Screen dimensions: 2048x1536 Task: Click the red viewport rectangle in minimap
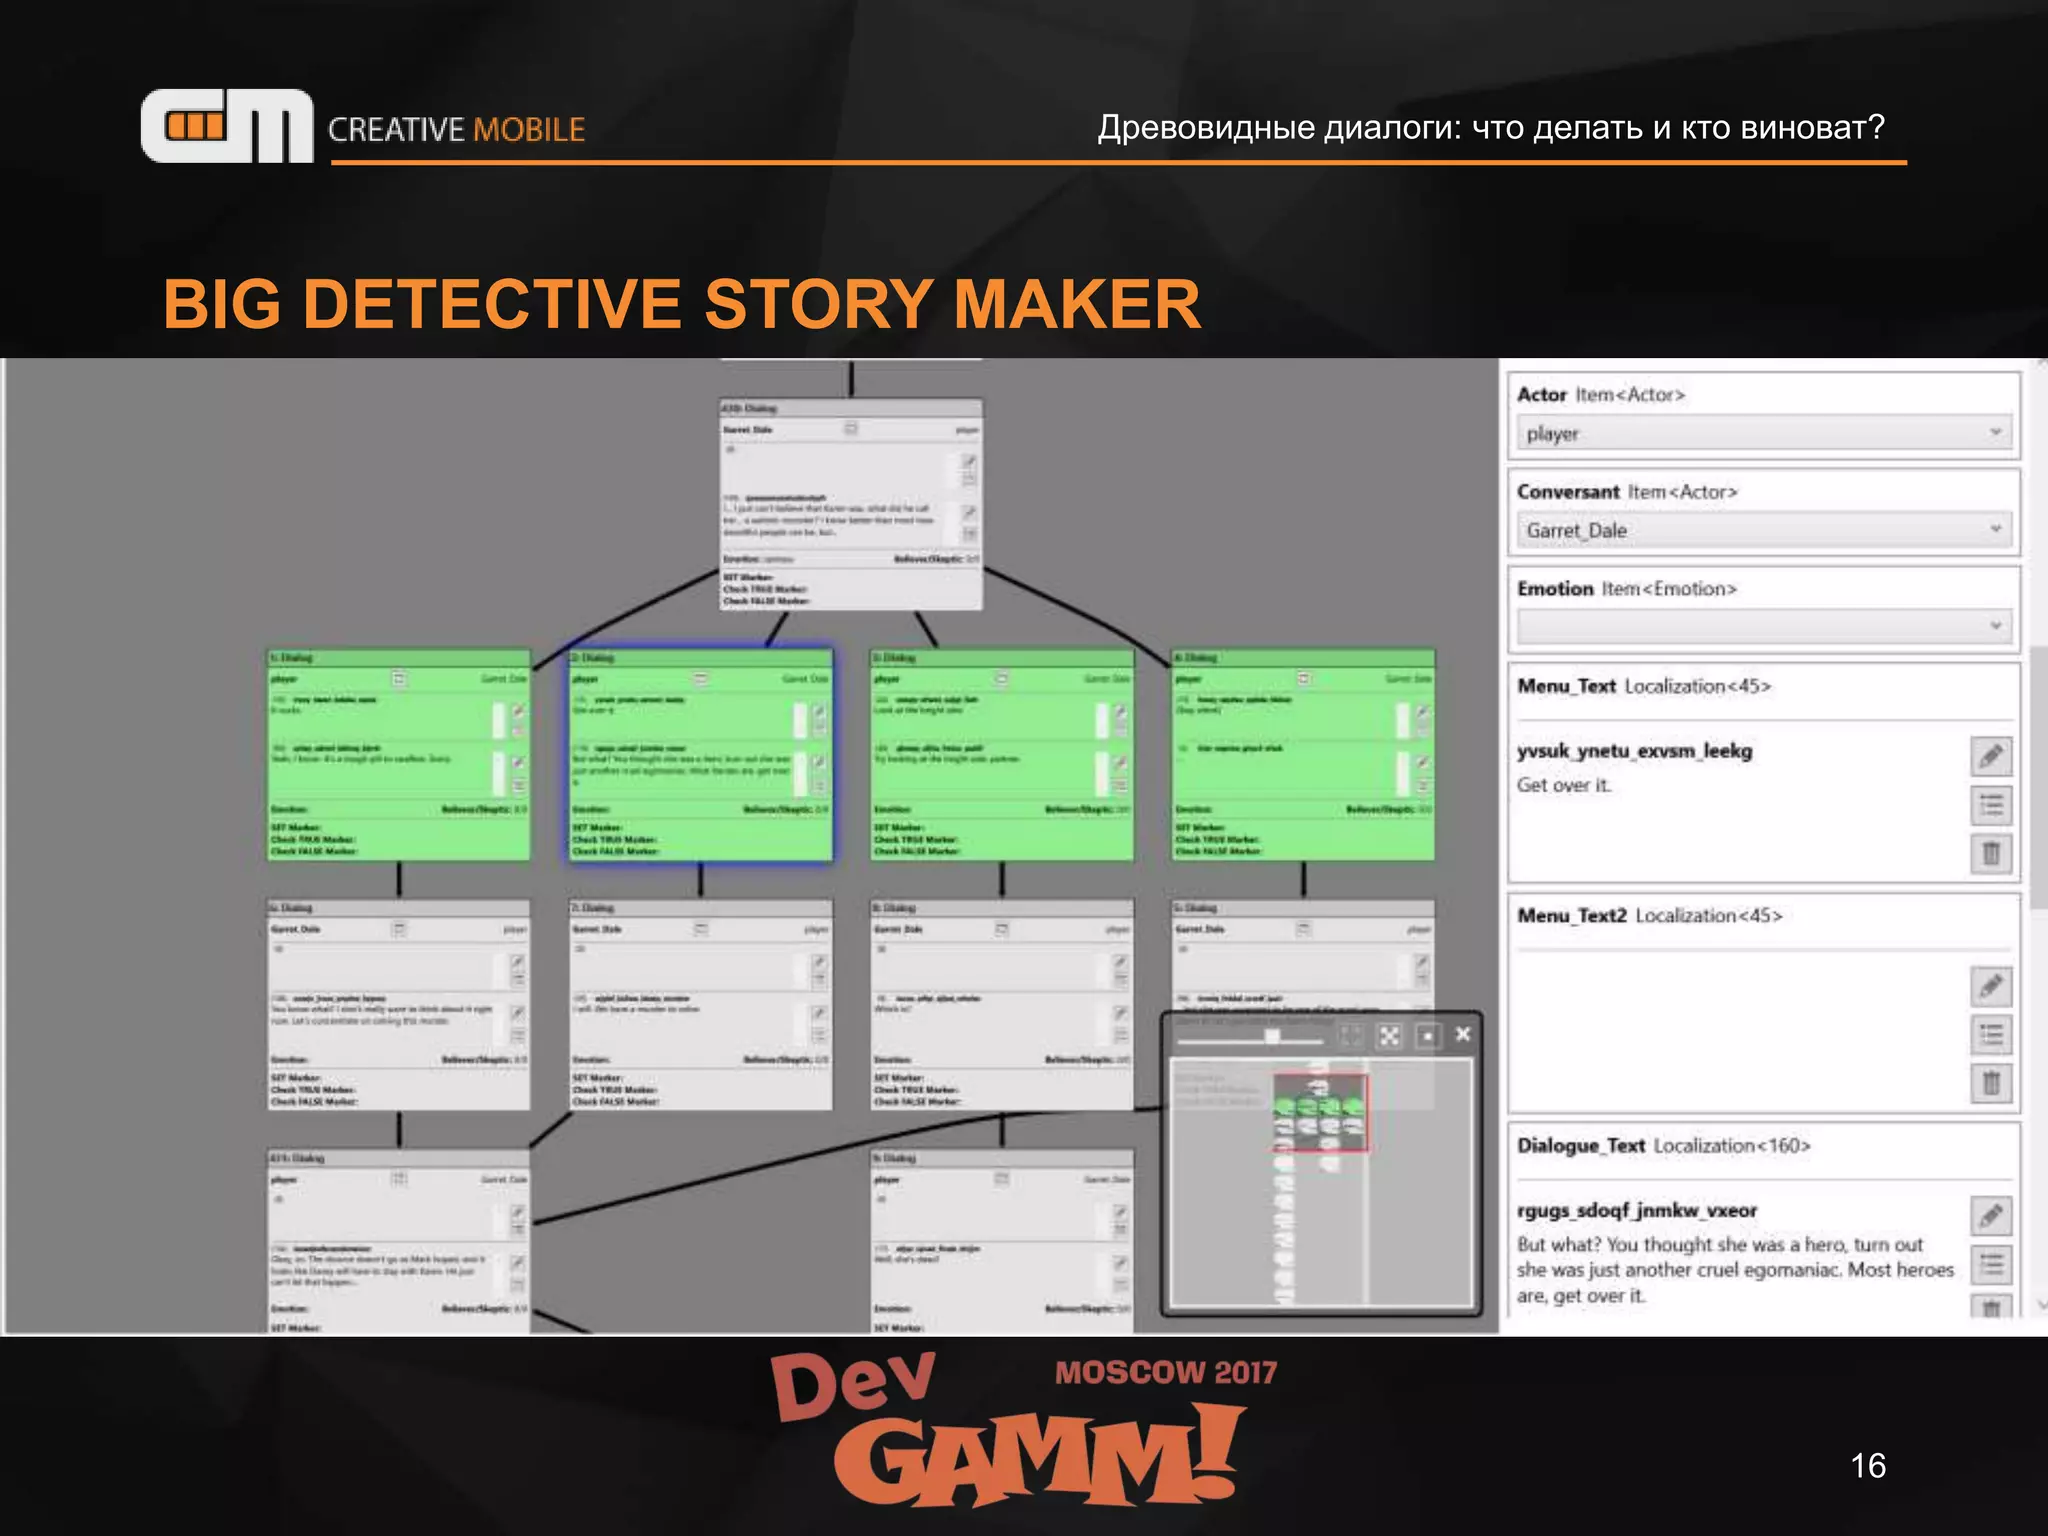(1320, 1113)
